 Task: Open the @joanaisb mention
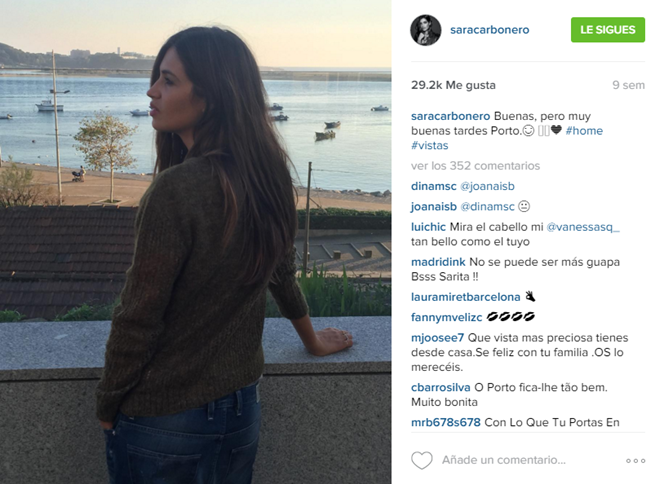pos(488,186)
